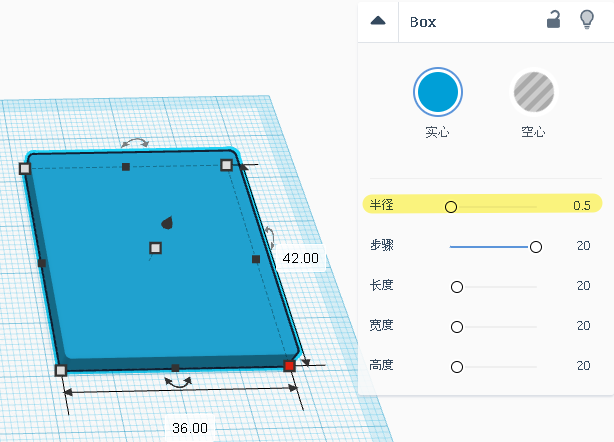Screen dimensions: 614x442
Task: Click the bottom rotation arrow handle
Action: point(178,382)
